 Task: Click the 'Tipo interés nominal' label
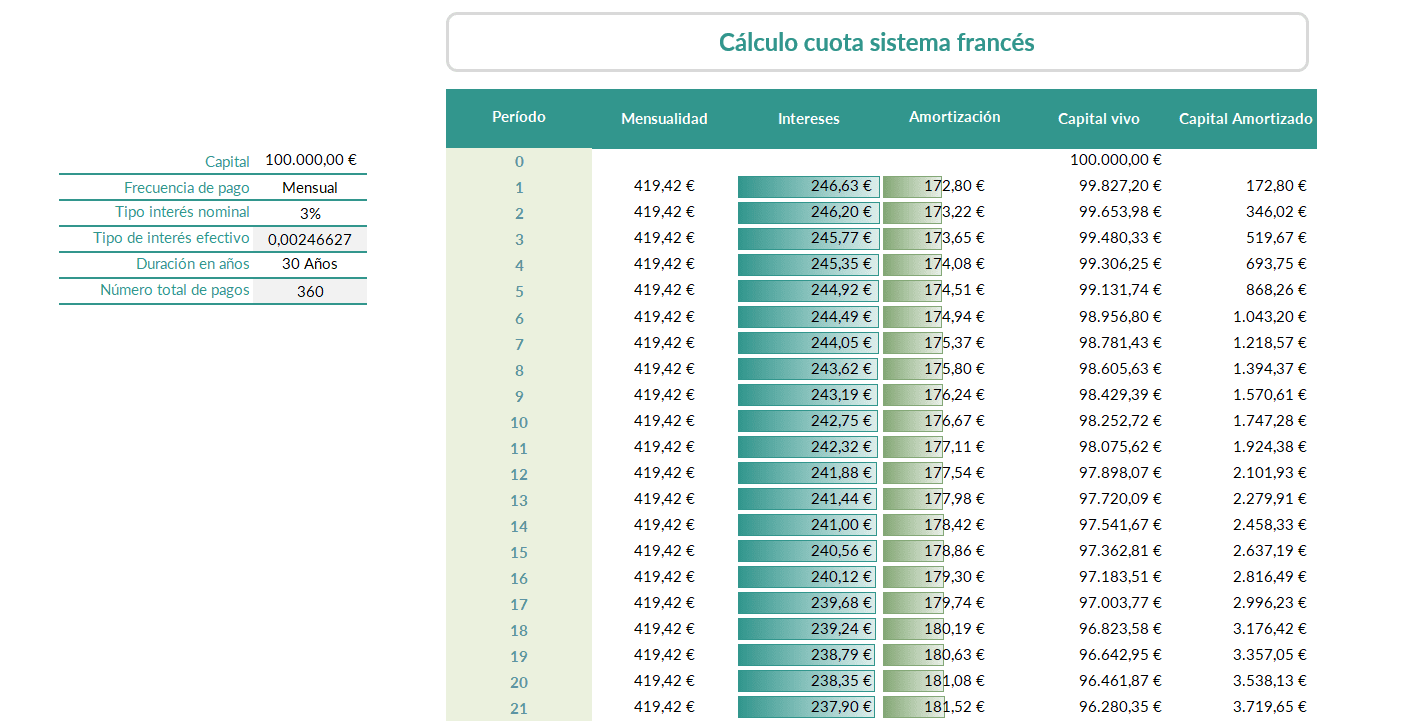(183, 212)
